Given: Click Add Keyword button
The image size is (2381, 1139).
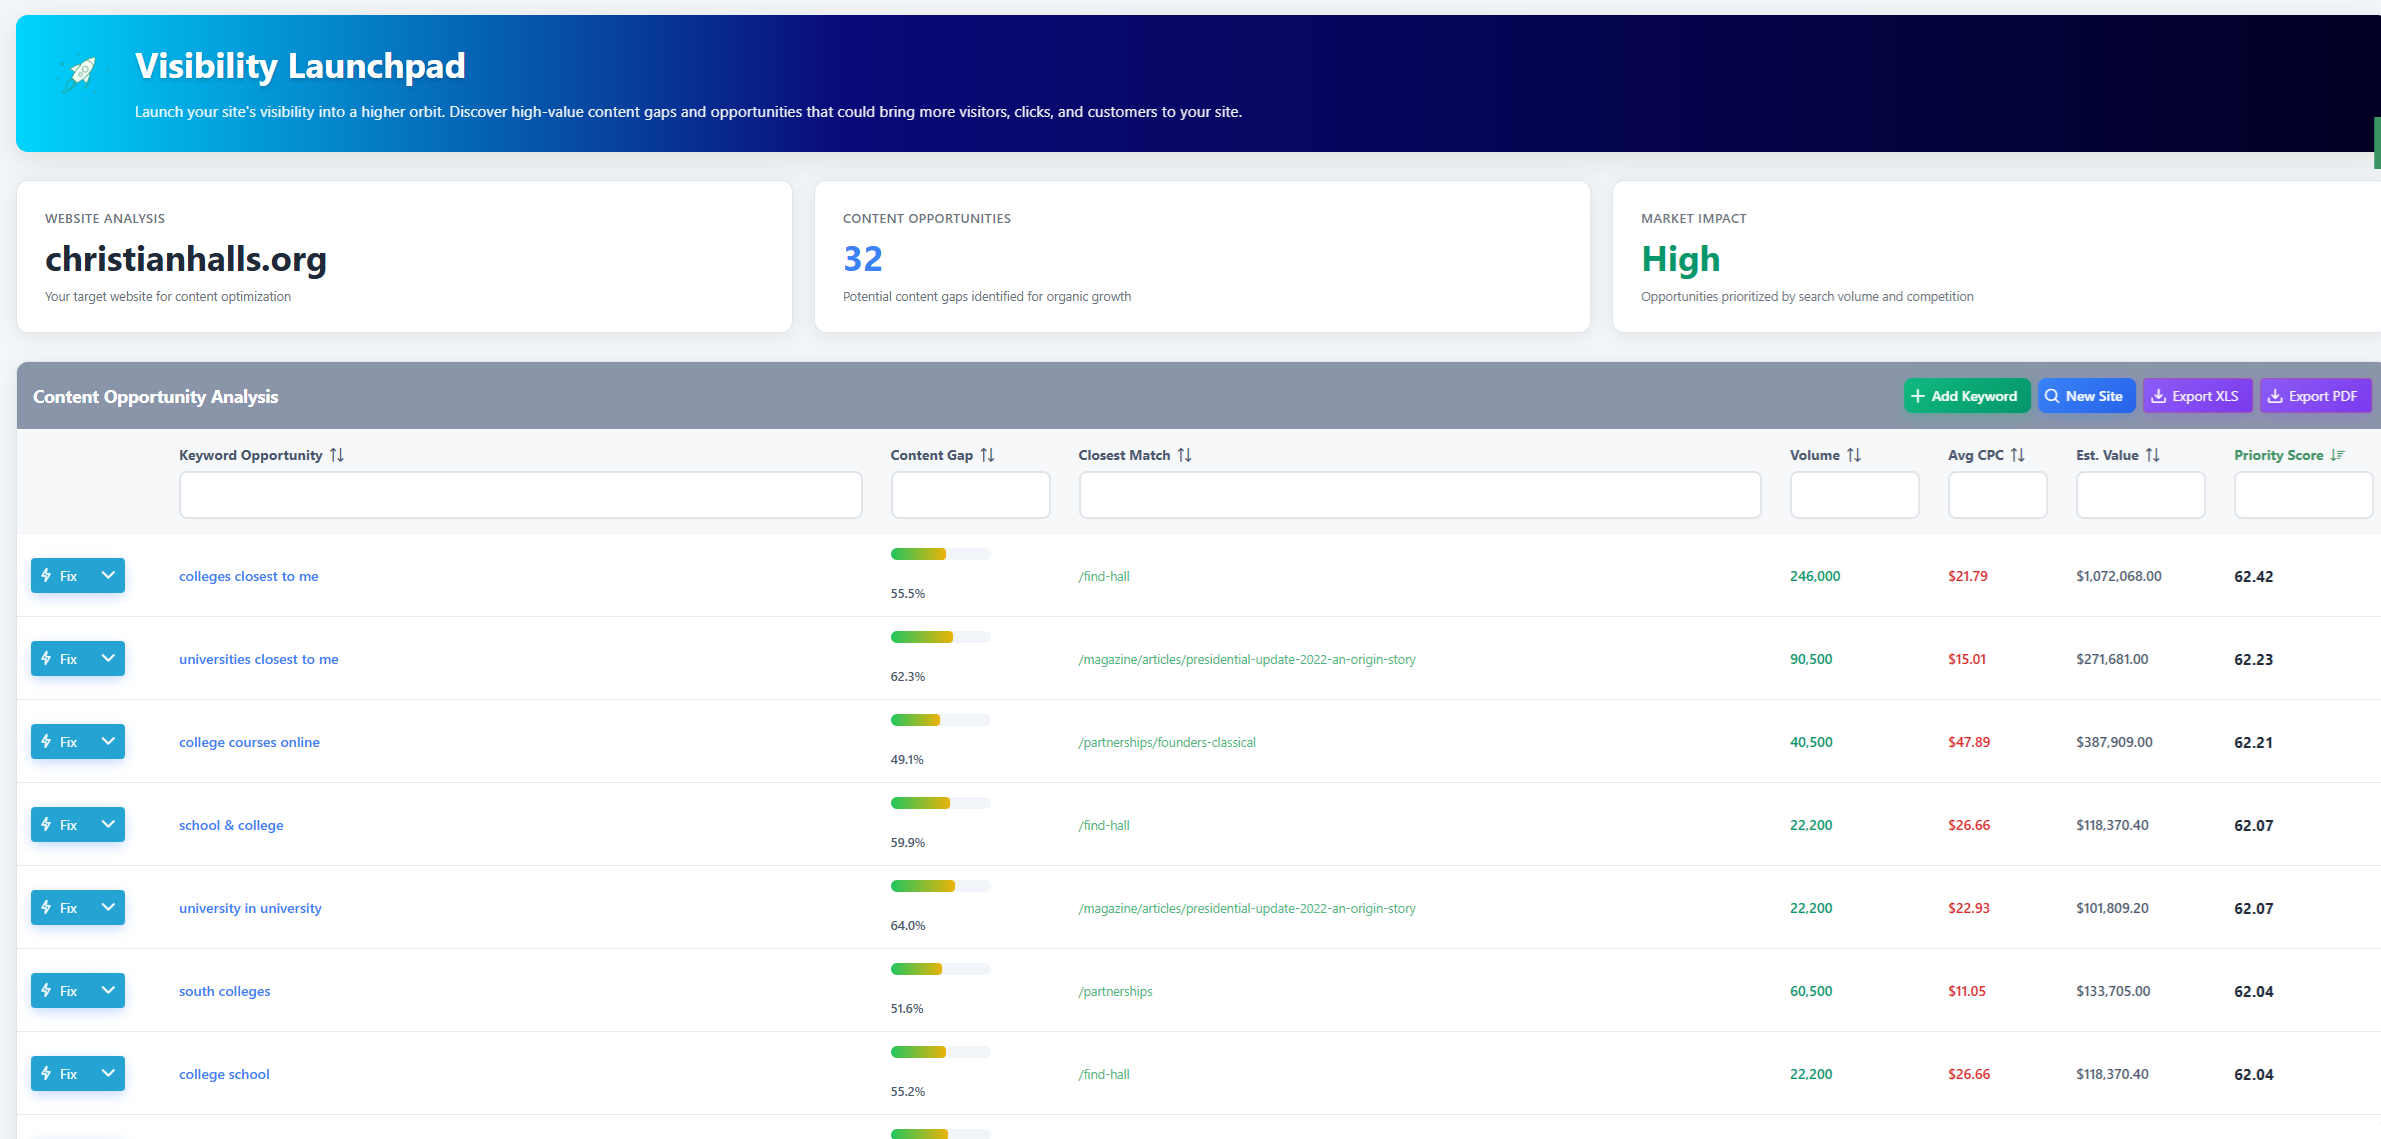Looking at the screenshot, I should 1965,396.
